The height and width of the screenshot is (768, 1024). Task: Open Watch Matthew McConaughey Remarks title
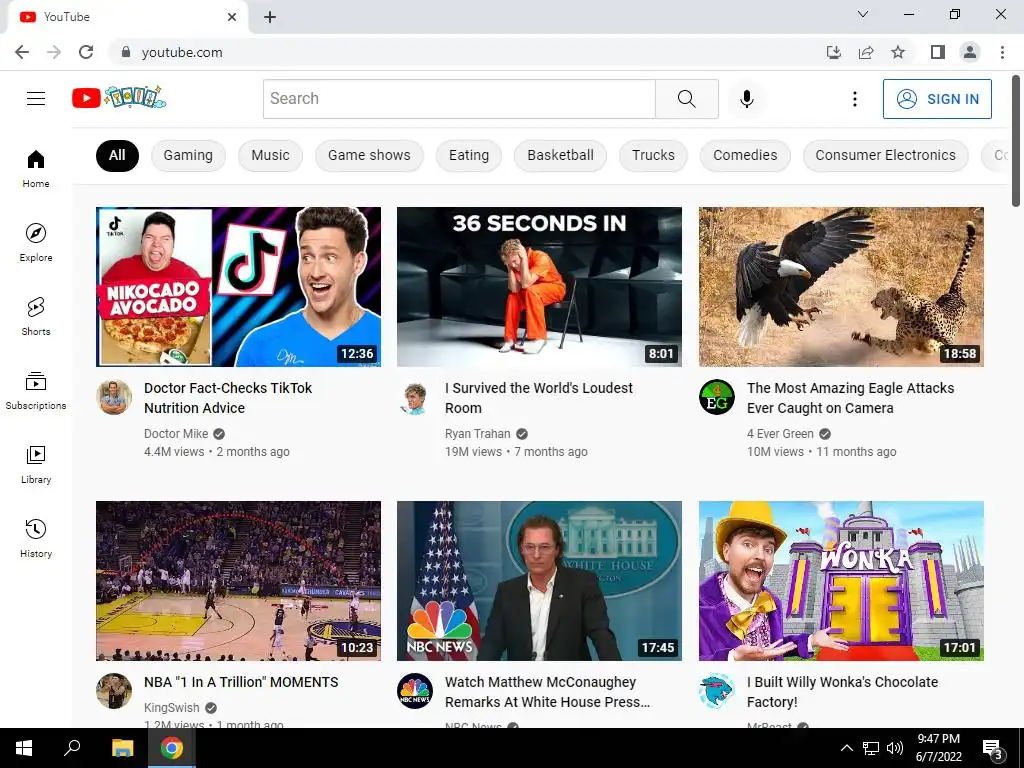547,692
